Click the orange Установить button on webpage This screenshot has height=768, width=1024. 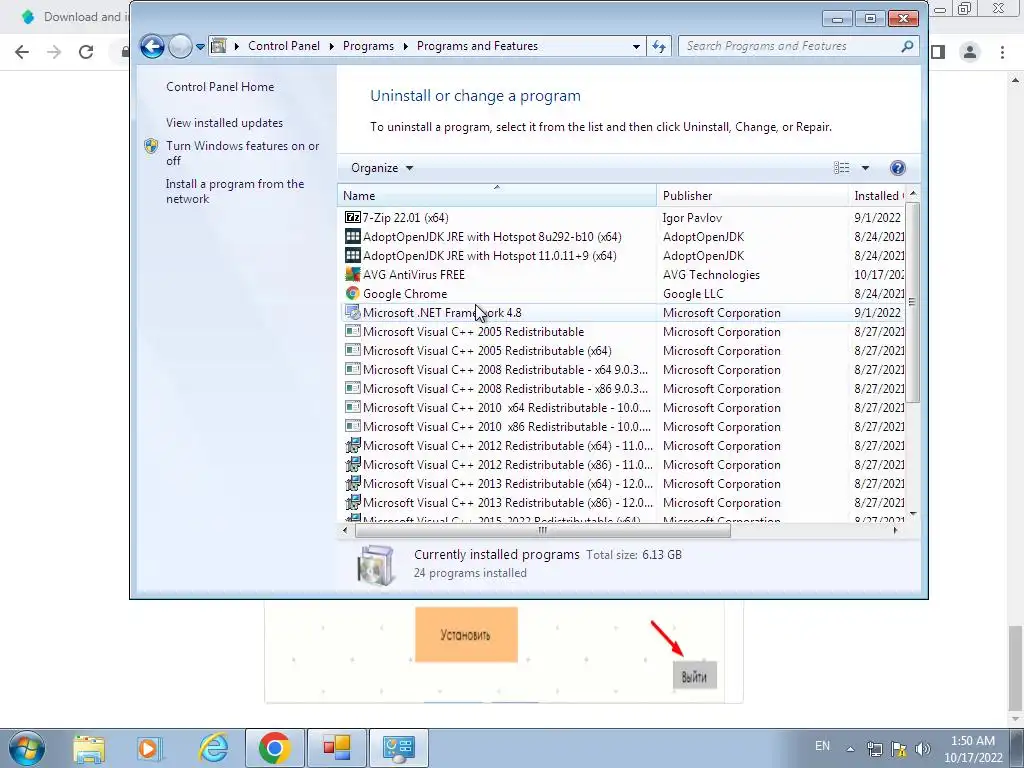[x=466, y=634]
